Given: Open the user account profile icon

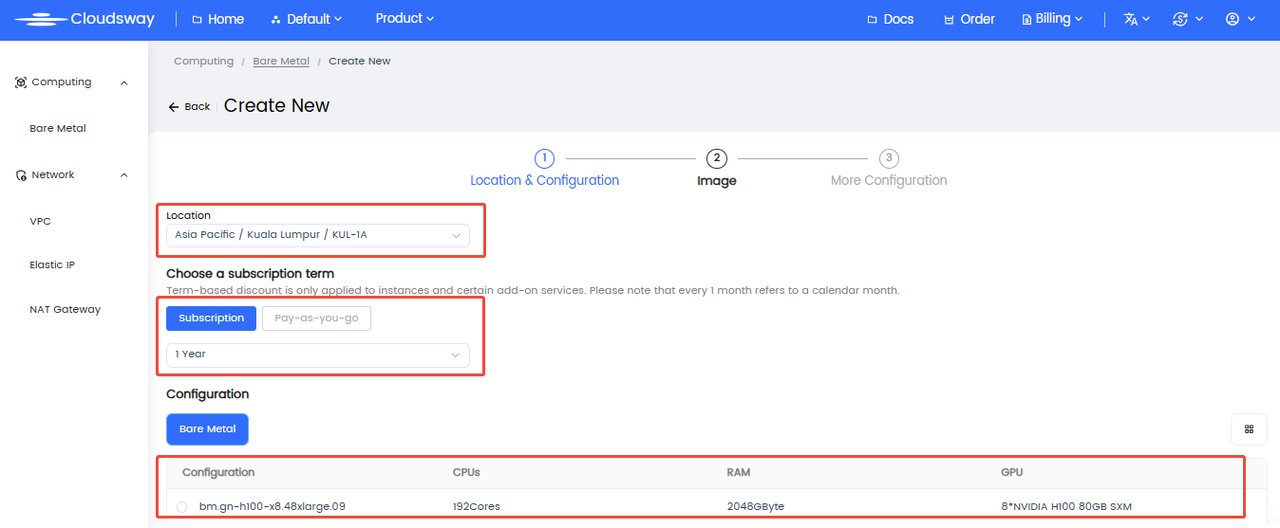Looking at the screenshot, I should (x=1233, y=19).
